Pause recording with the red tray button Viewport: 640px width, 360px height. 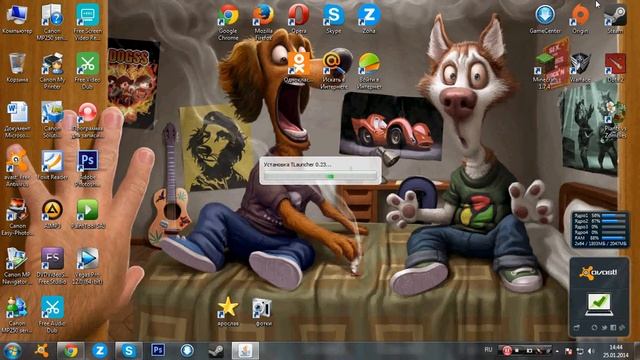click(x=507, y=351)
